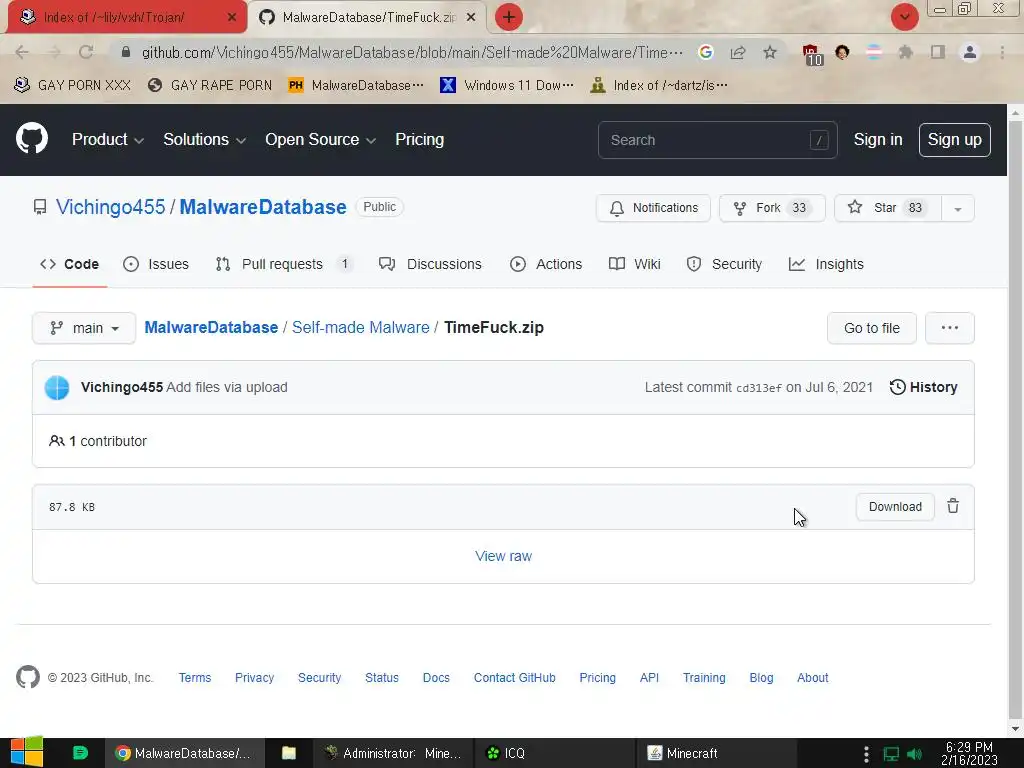Click the Sign in link
The width and height of the screenshot is (1024, 768).
click(878, 140)
